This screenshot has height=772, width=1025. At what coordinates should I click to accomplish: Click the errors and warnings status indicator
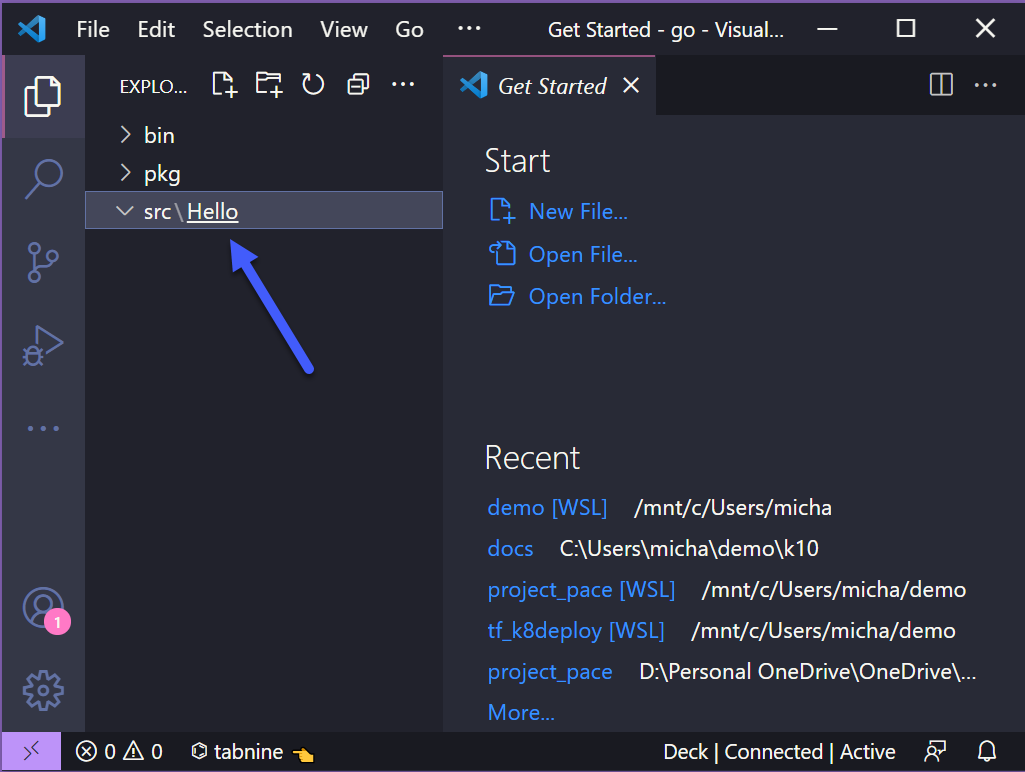119,751
